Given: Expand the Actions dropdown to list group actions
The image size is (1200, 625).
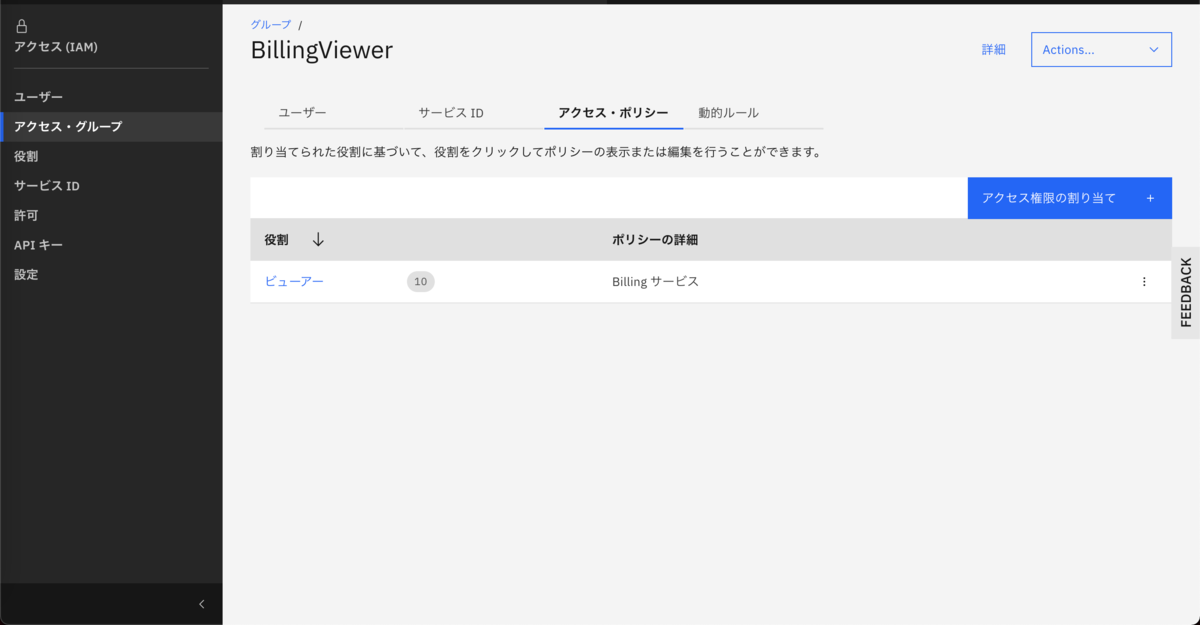Looking at the screenshot, I should pos(1100,49).
